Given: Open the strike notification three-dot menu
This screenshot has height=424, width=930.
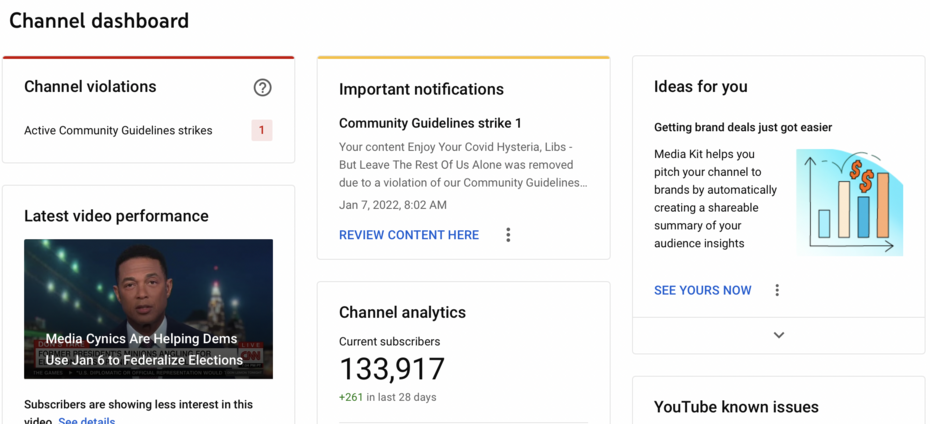Looking at the screenshot, I should pos(508,235).
